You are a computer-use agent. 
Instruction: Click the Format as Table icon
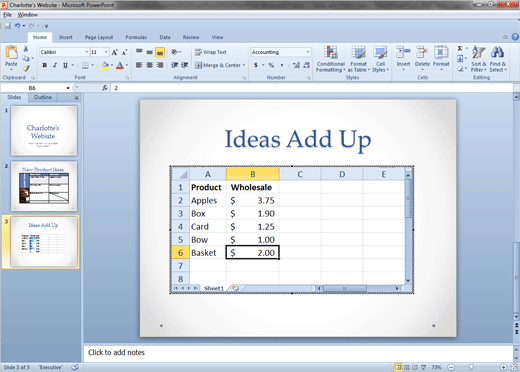coord(359,59)
